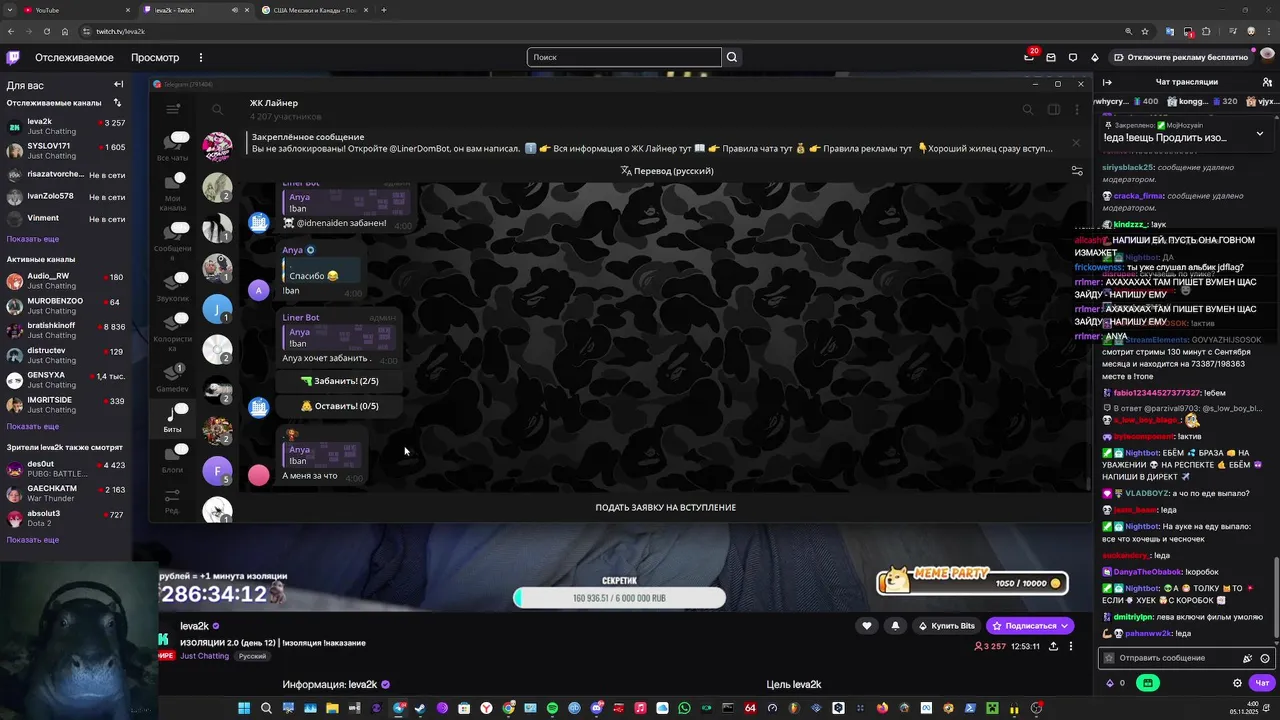
Task: Sort followed channels with arrows icon
Action: tap(117, 103)
